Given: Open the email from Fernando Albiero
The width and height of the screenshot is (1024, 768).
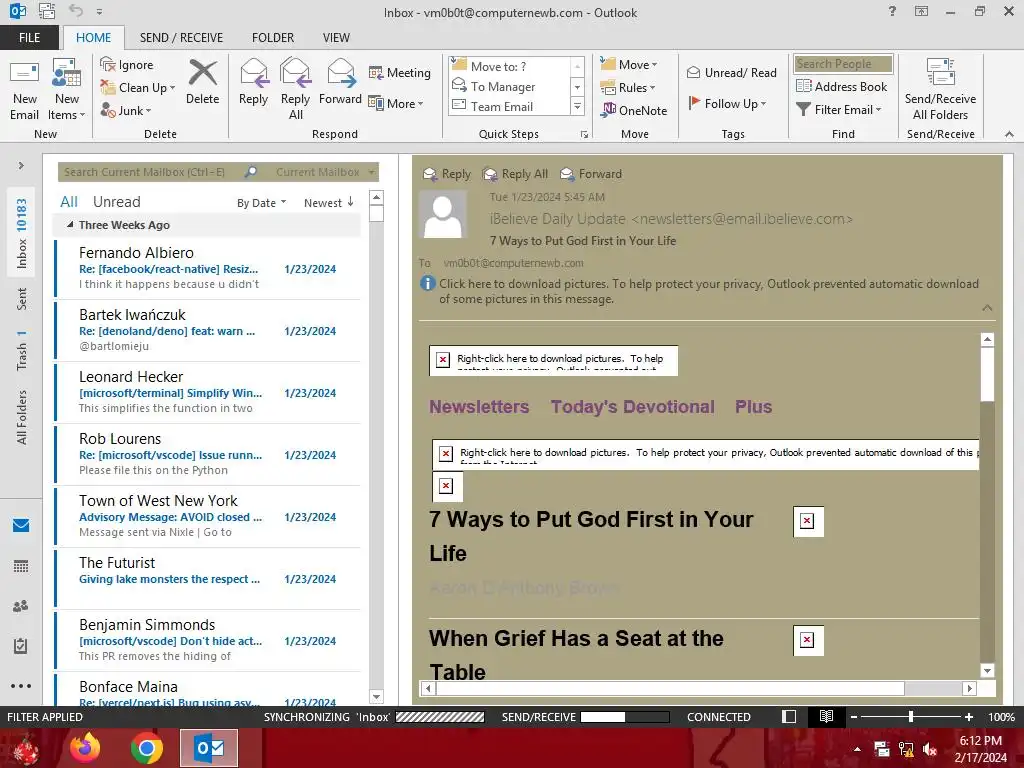Looking at the screenshot, I should (x=208, y=268).
